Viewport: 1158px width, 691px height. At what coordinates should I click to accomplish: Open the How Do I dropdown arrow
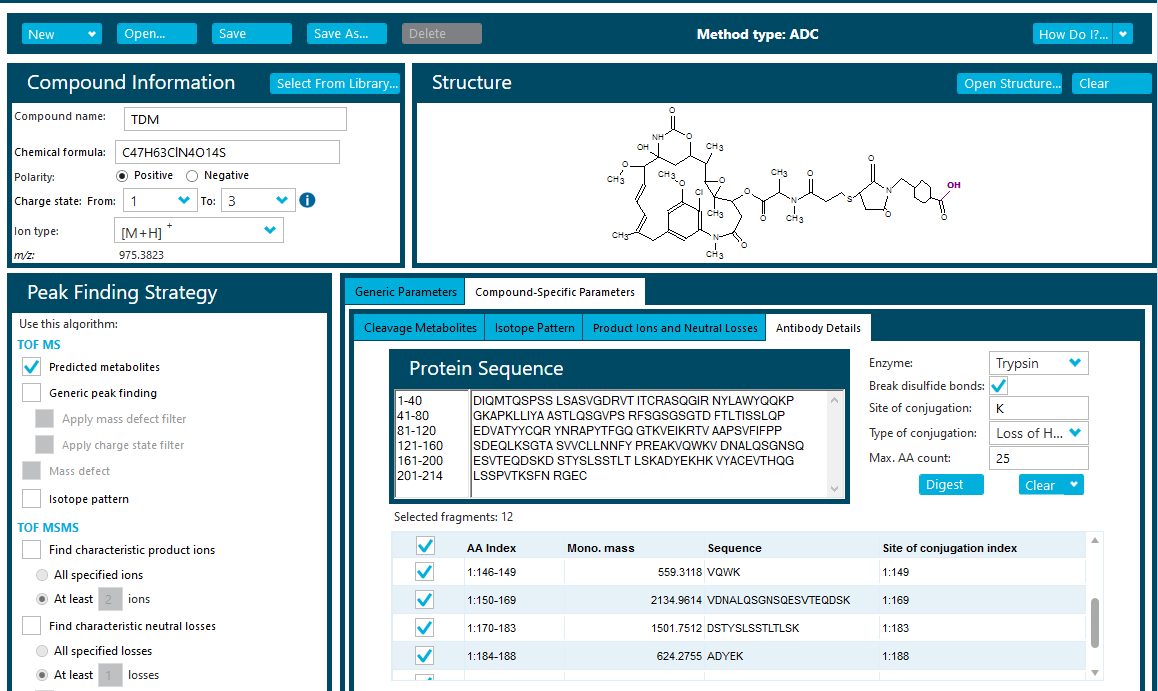tap(1123, 34)
